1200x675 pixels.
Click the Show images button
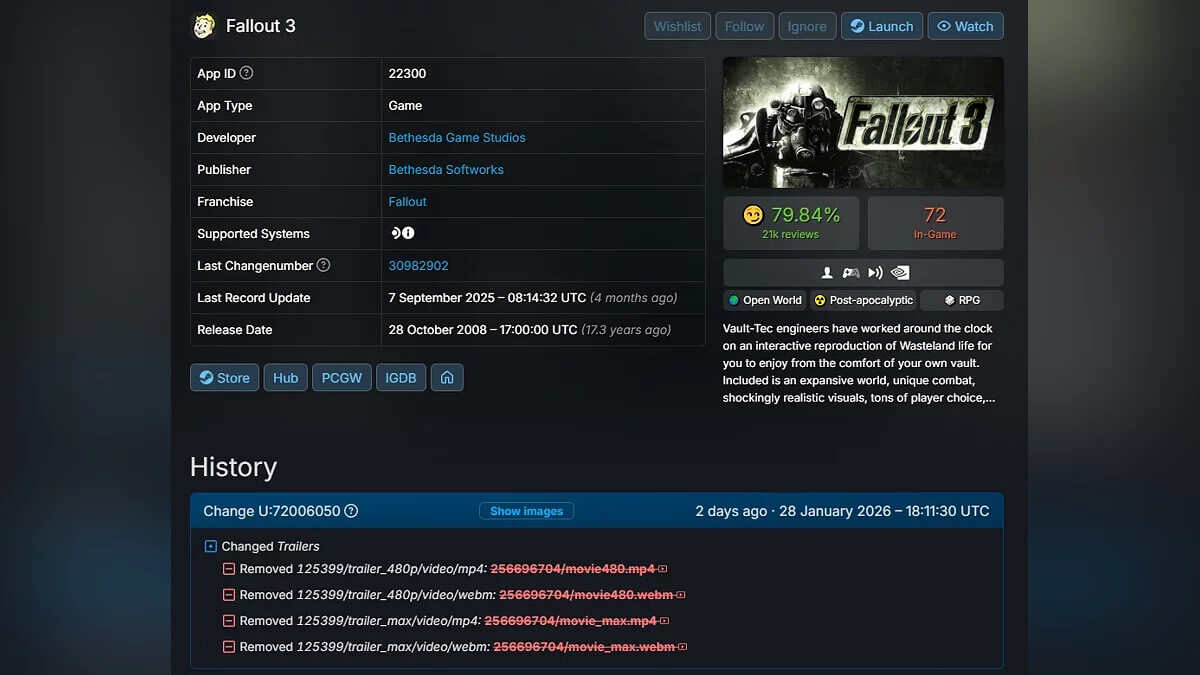click(x=527, y=511)
